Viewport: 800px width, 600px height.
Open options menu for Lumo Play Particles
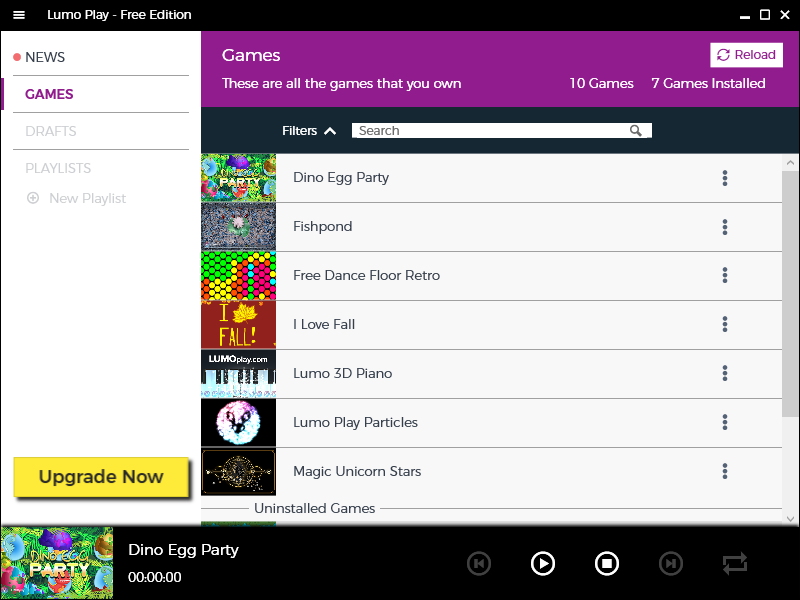tap(724, 422)
